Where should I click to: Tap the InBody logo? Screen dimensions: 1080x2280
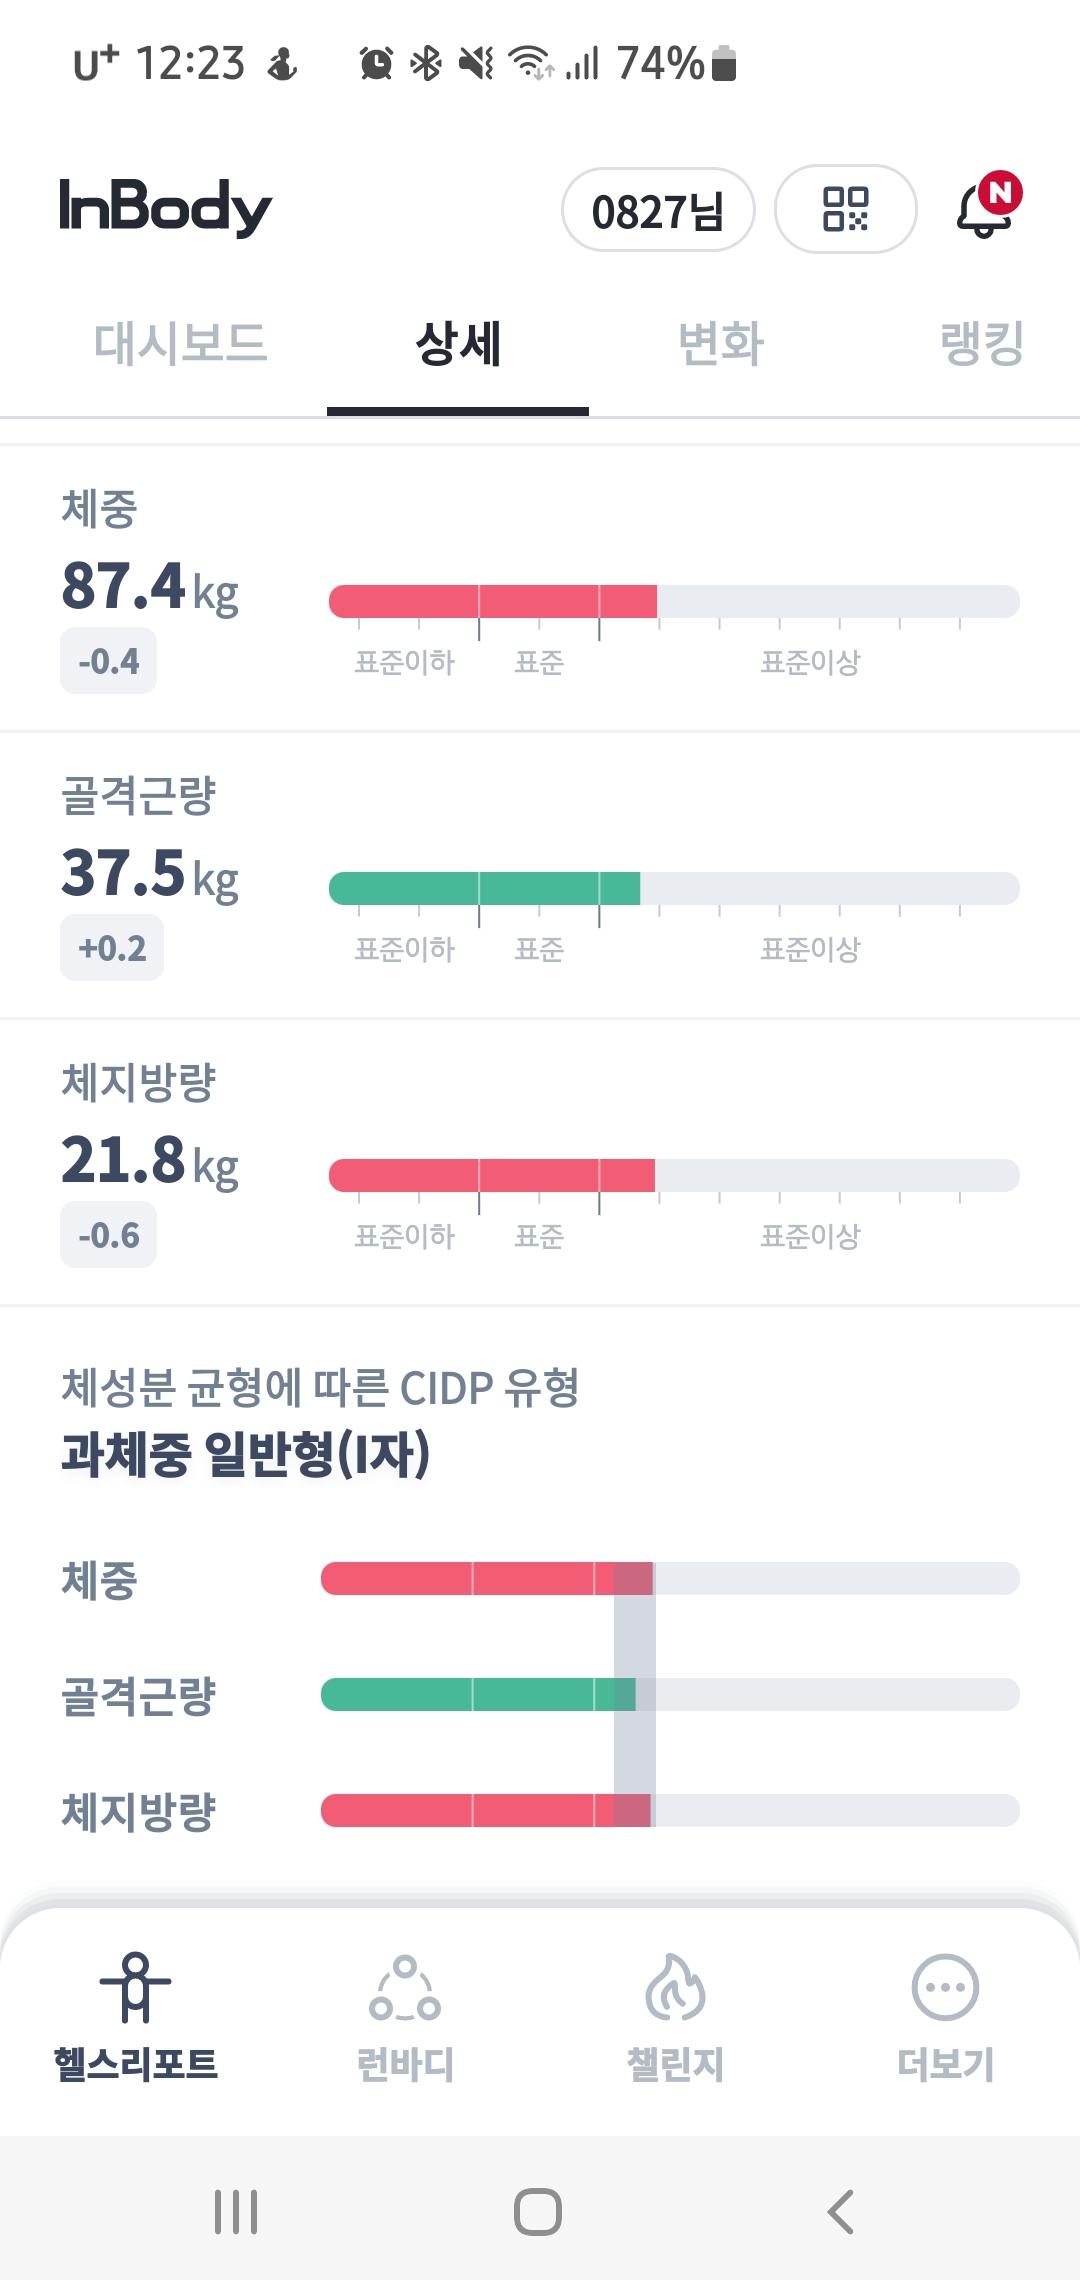pos(165,207)
